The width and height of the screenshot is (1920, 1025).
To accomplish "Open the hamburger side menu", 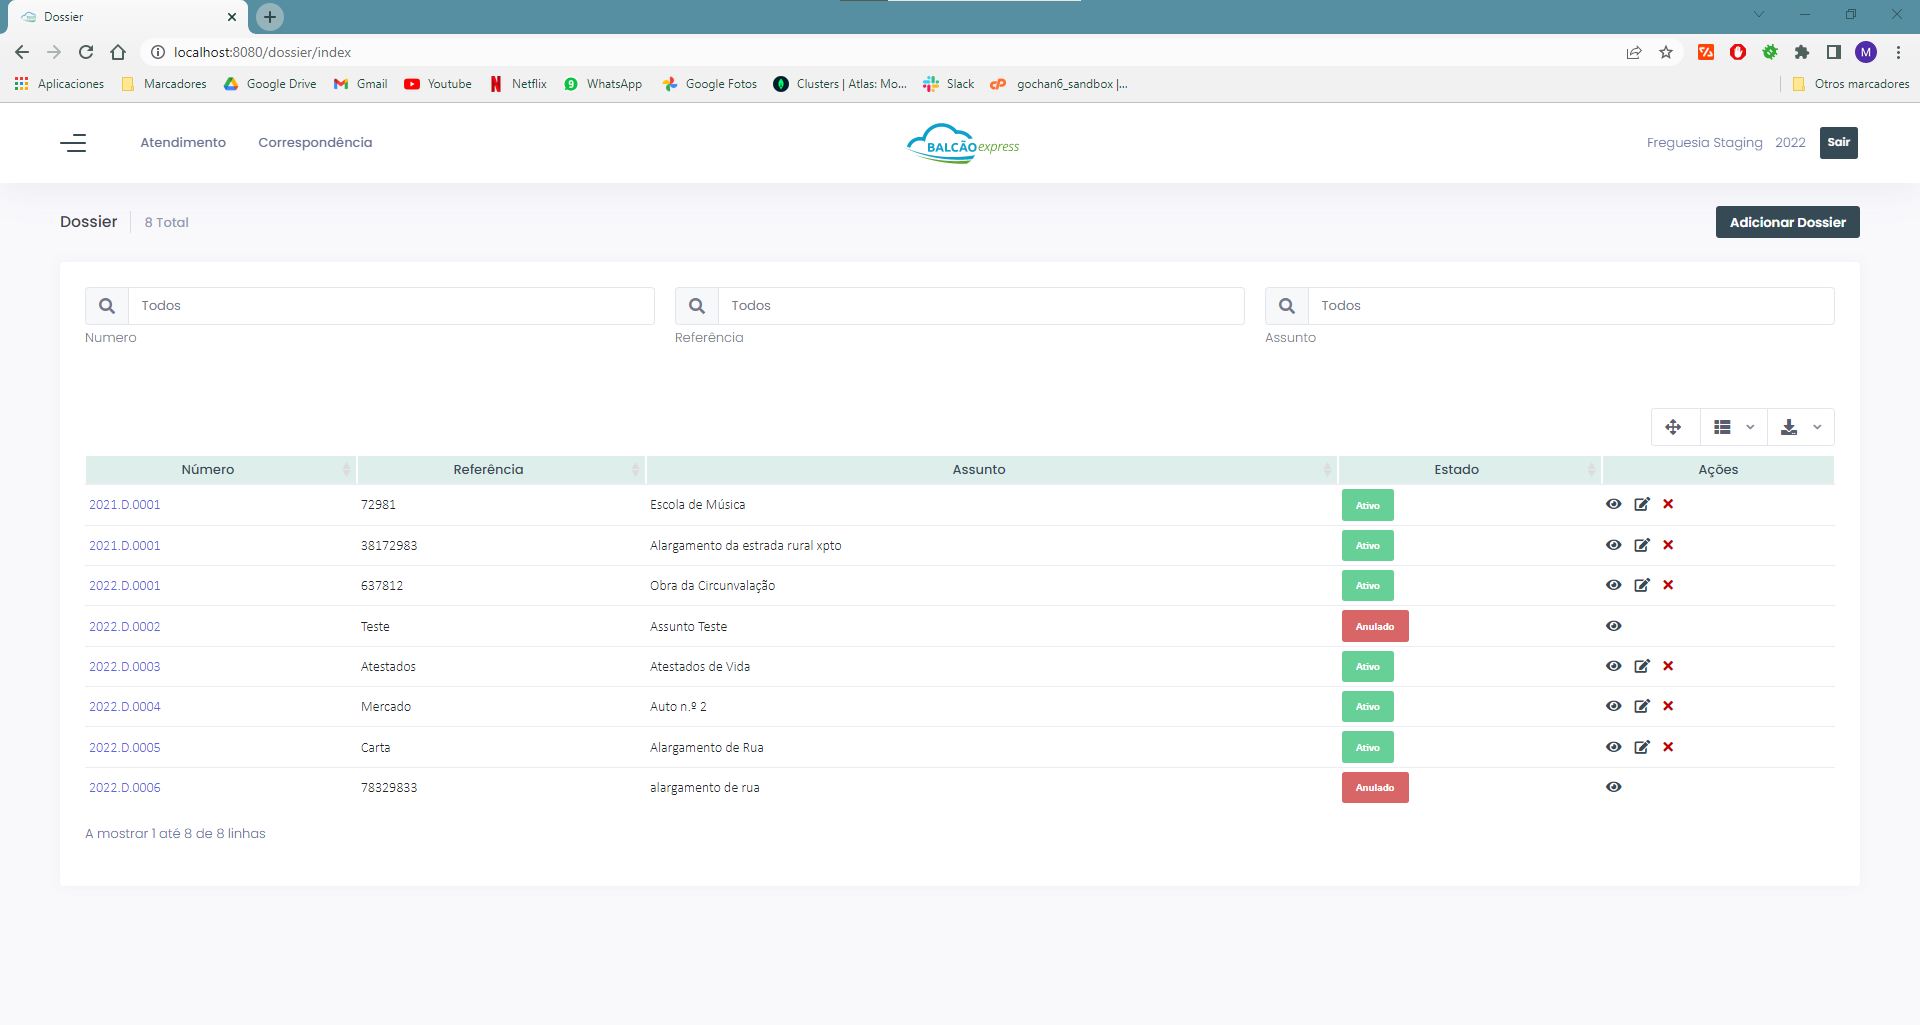I will coord(73,143).
